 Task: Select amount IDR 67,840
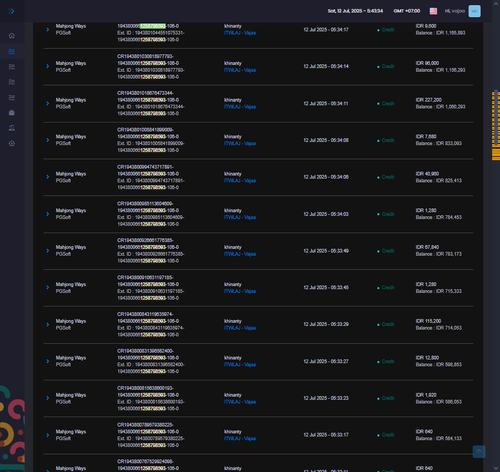point(427,247)
